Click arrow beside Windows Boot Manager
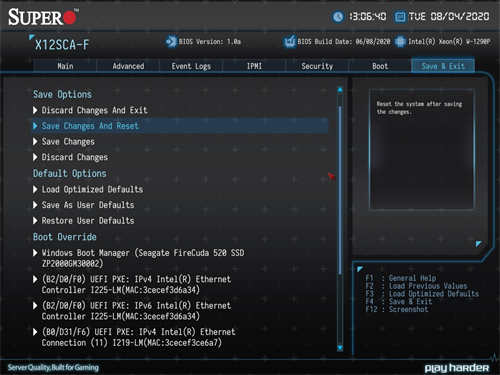This screenshot has width=500, height=375. tap(35, 253)
